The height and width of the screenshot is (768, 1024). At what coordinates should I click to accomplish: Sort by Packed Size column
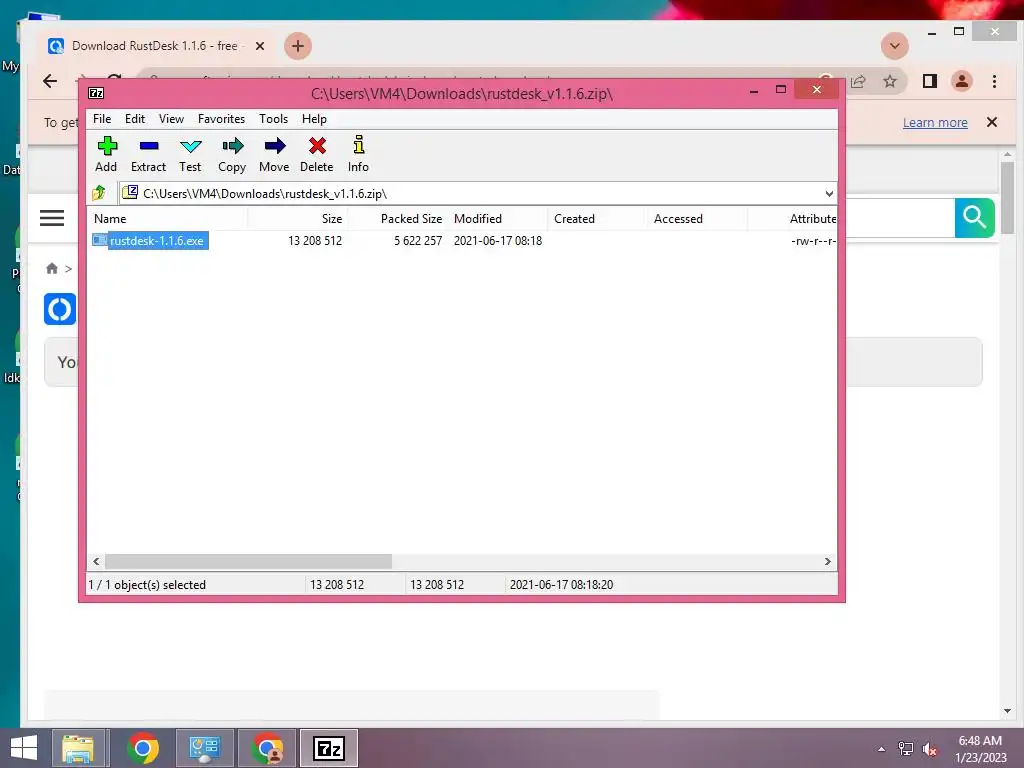click(x=398, y=219)
